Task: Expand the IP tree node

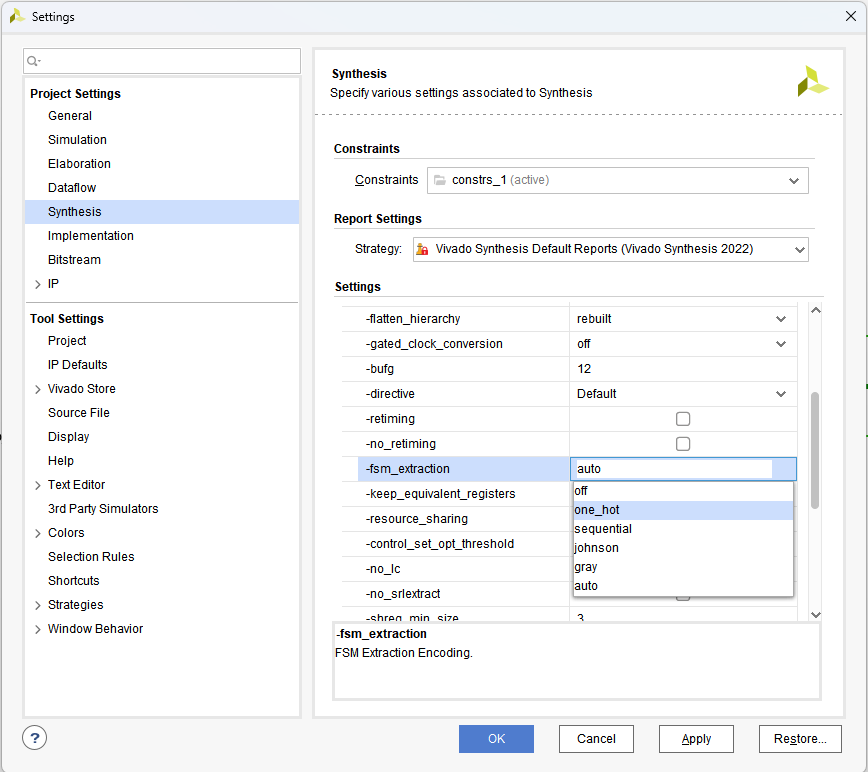Action: coord(38,284)
